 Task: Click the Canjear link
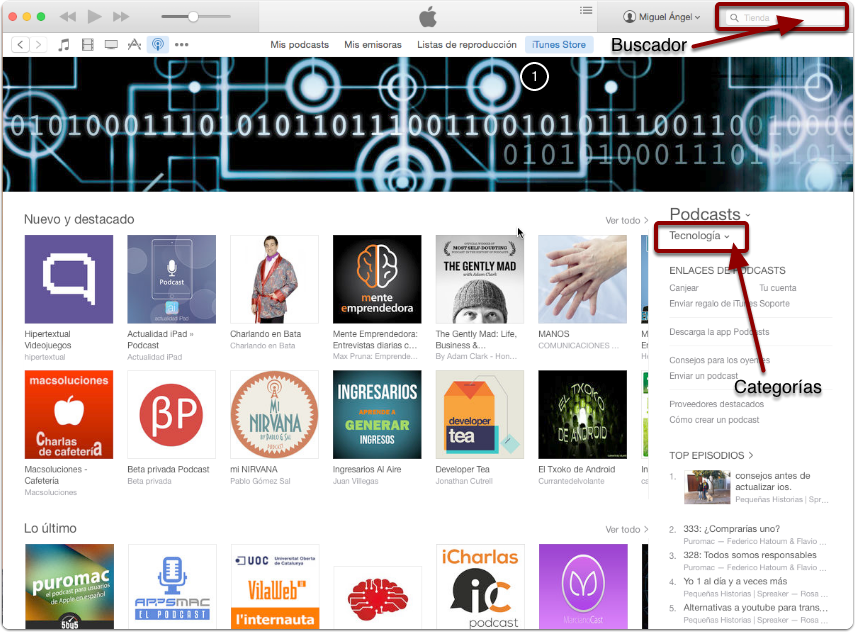tap(684, 288)
